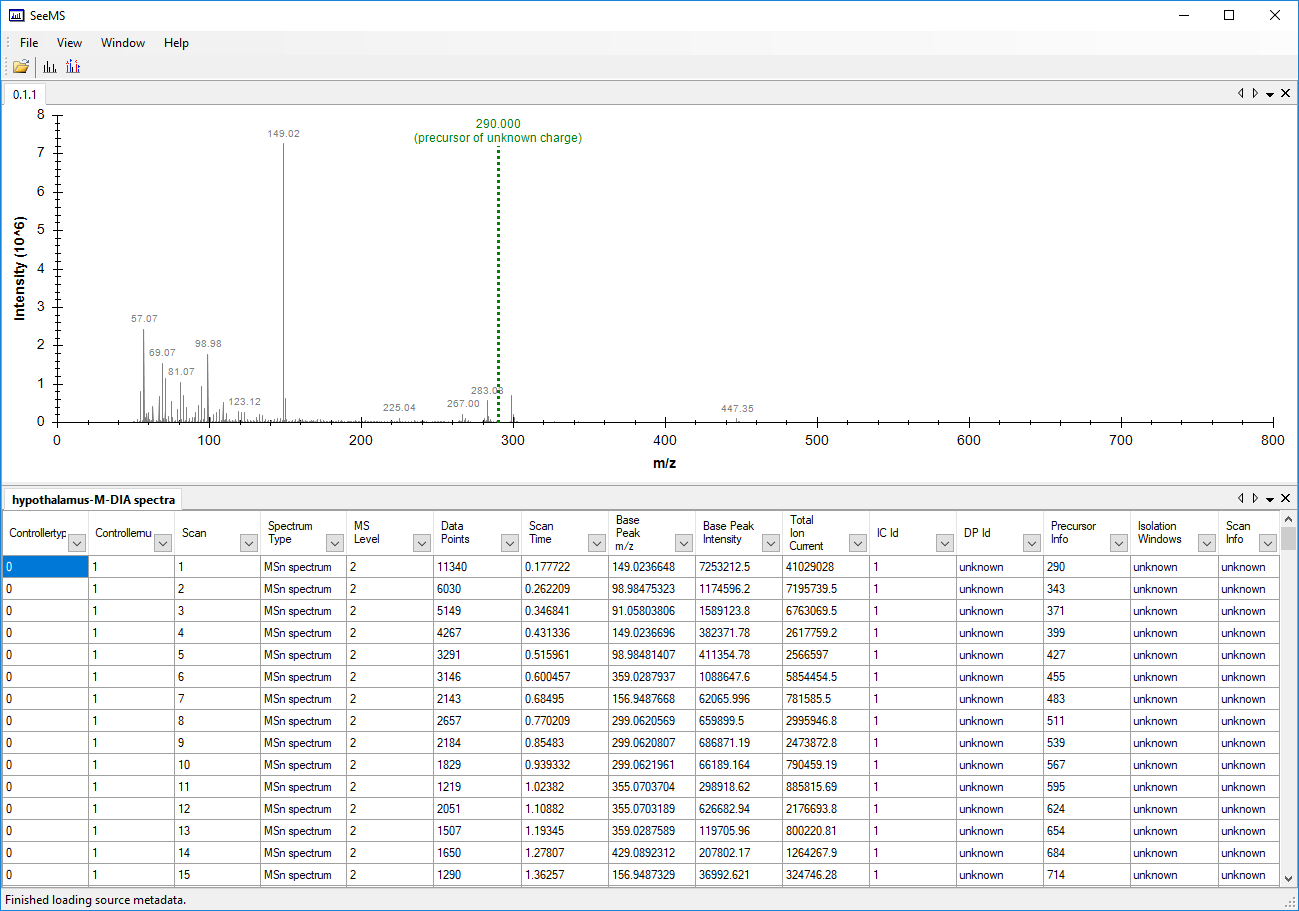This screenshot has width=1299, height=911.
Task: Open the Scan column filter dropdown
Action: pyautogui.click(x=249, y=543)
